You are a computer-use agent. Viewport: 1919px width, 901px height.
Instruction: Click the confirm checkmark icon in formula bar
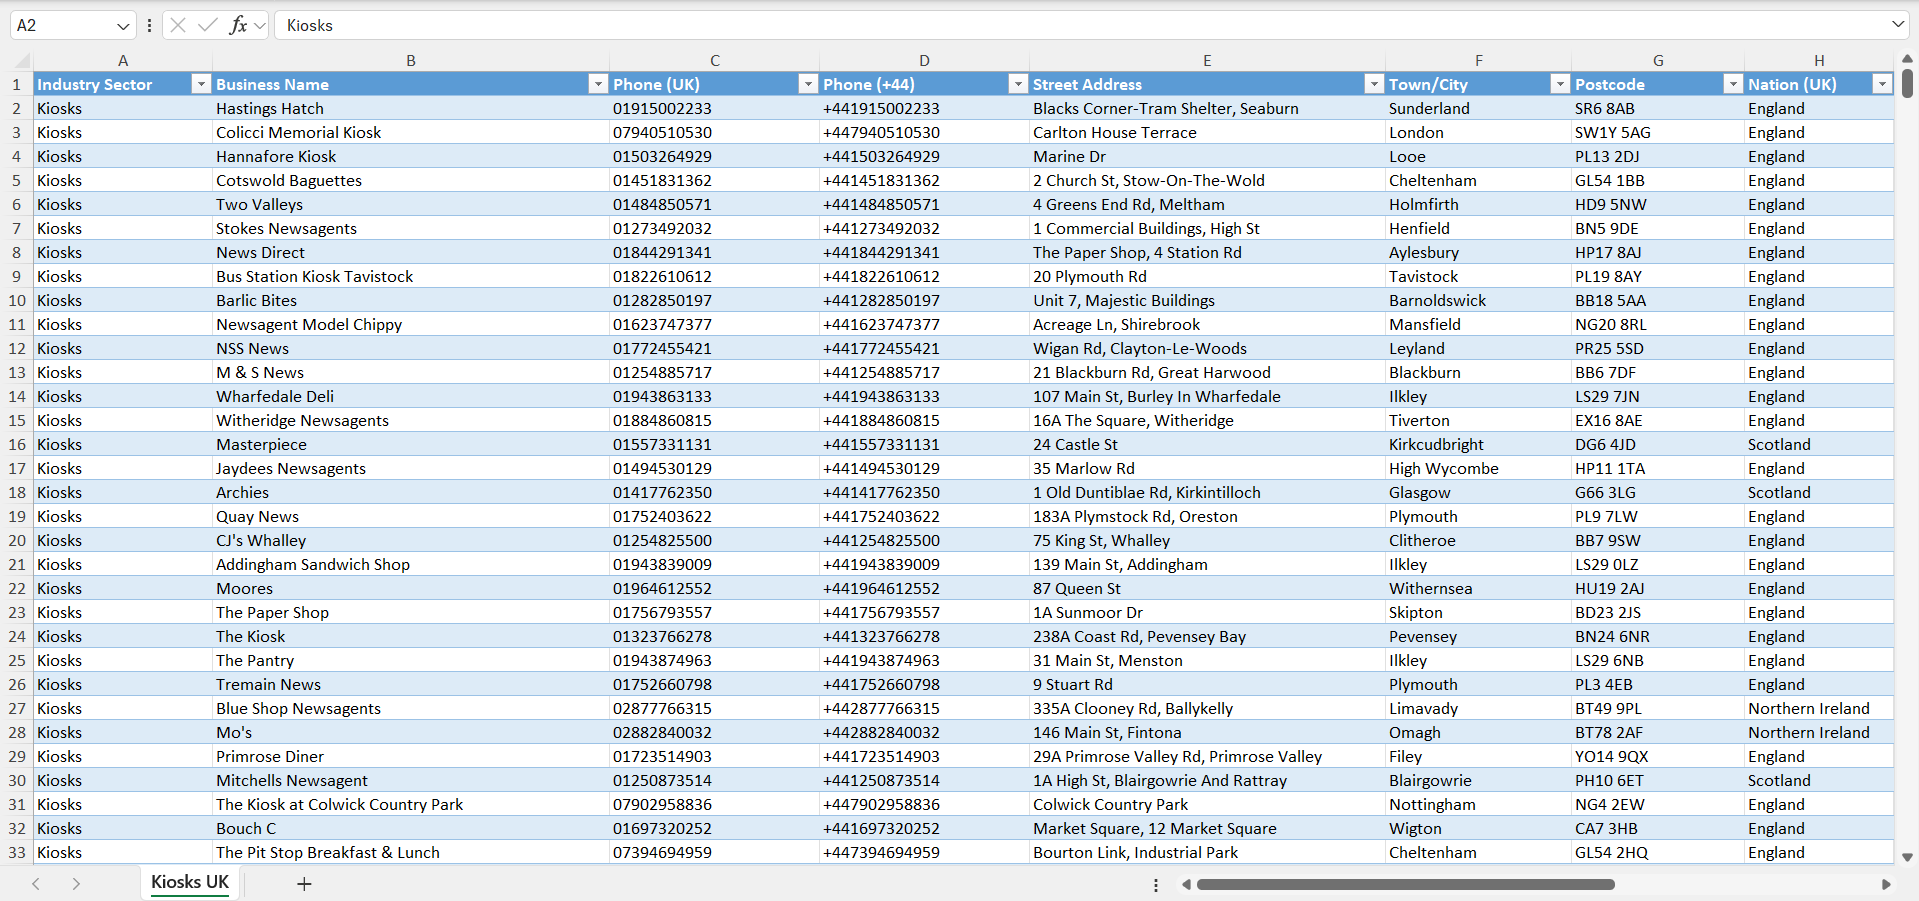click(x=208, y=25)
